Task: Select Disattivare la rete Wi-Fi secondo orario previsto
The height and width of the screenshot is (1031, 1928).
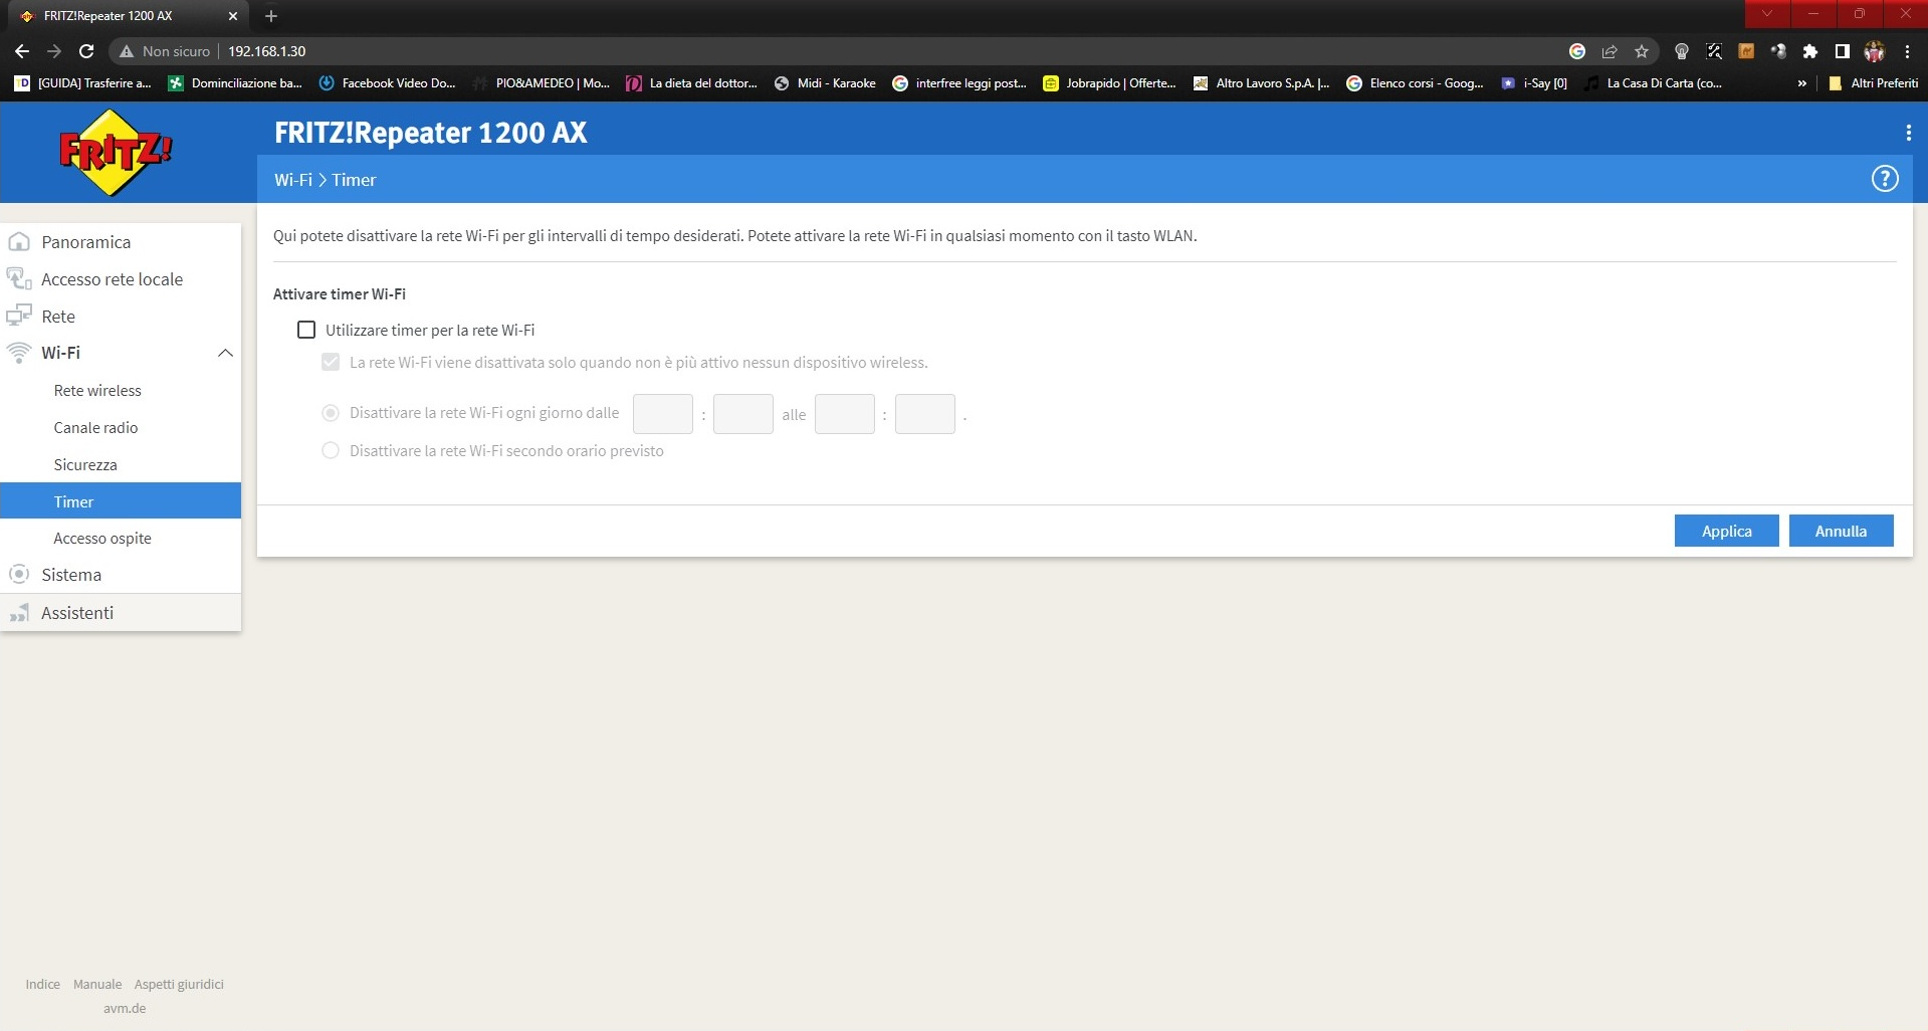Action: (x=330, y=450)
